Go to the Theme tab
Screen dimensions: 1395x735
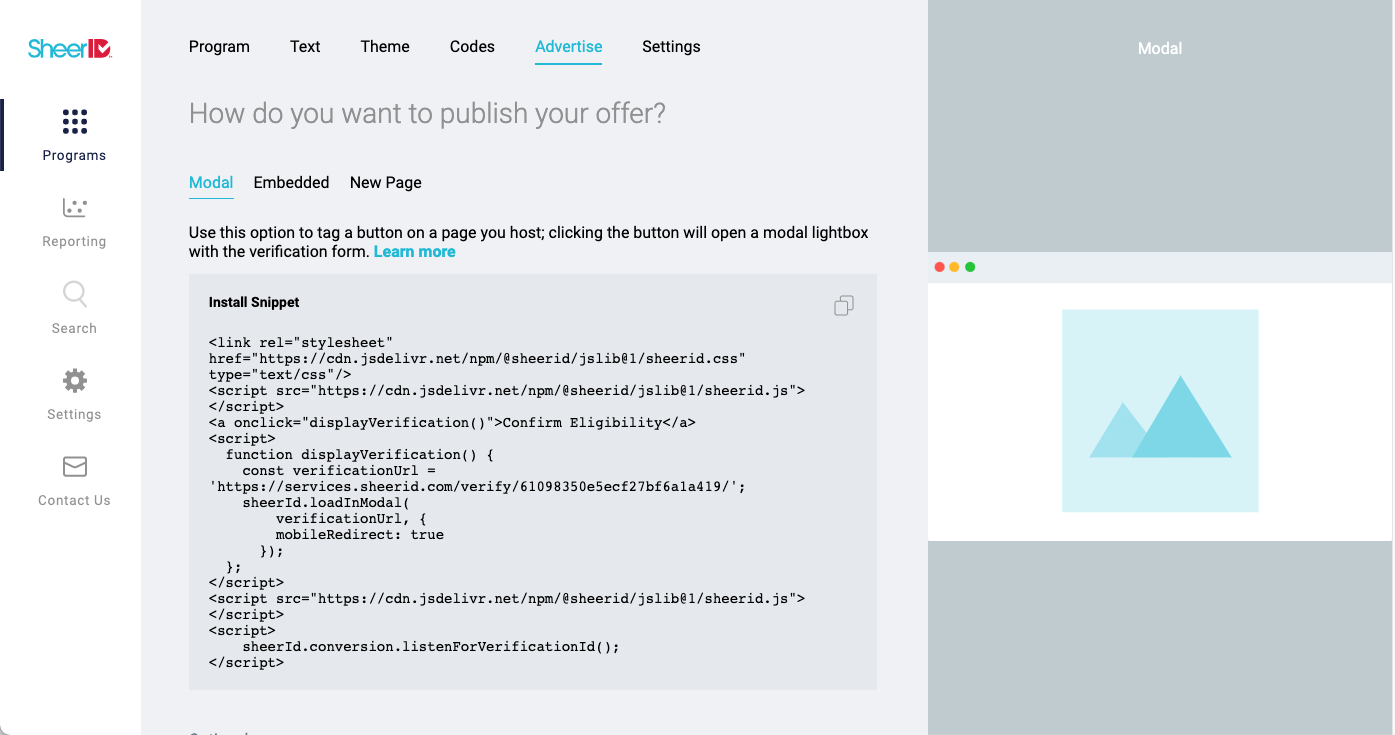[385, 46]
